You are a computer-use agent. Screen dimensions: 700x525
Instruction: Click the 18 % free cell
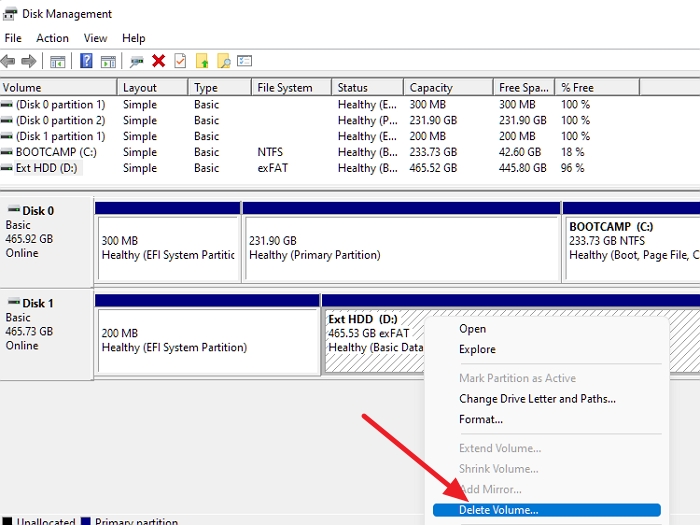click(573, 152)
